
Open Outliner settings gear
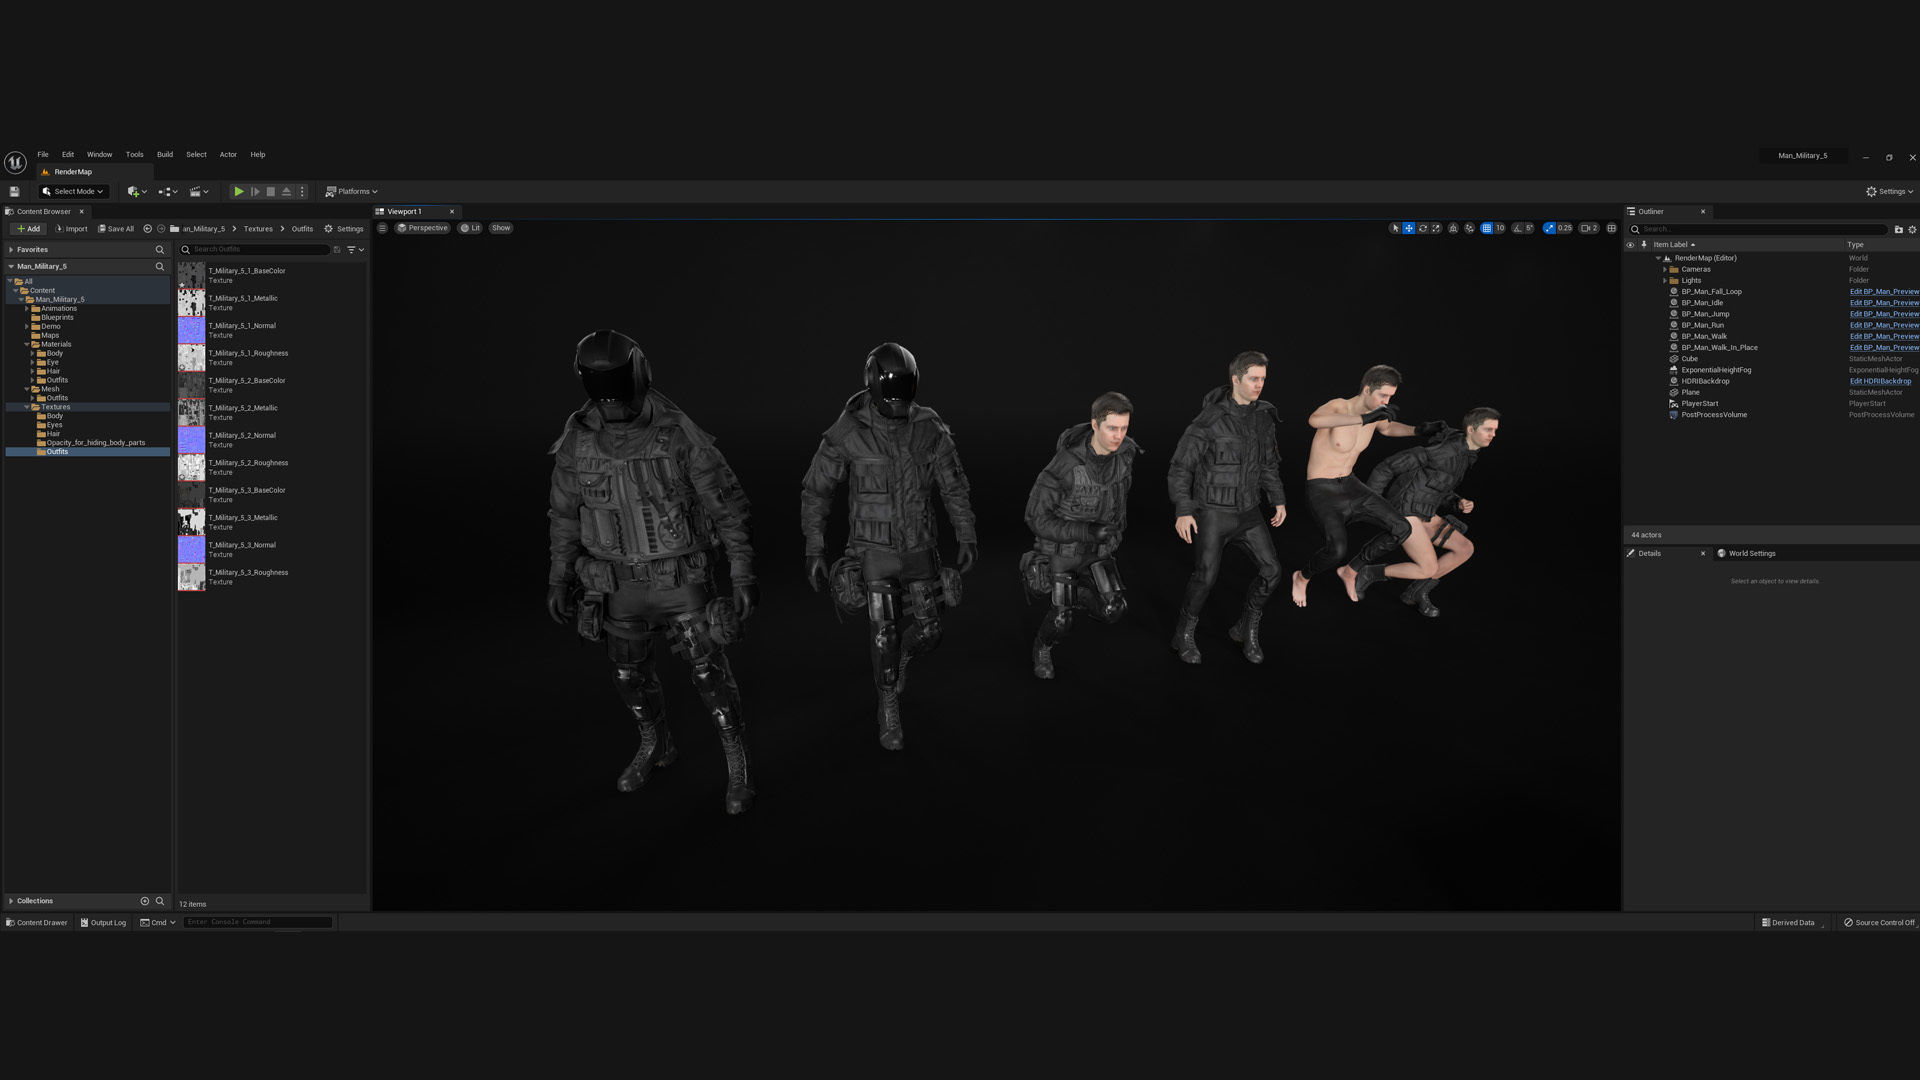point(1912,229)
